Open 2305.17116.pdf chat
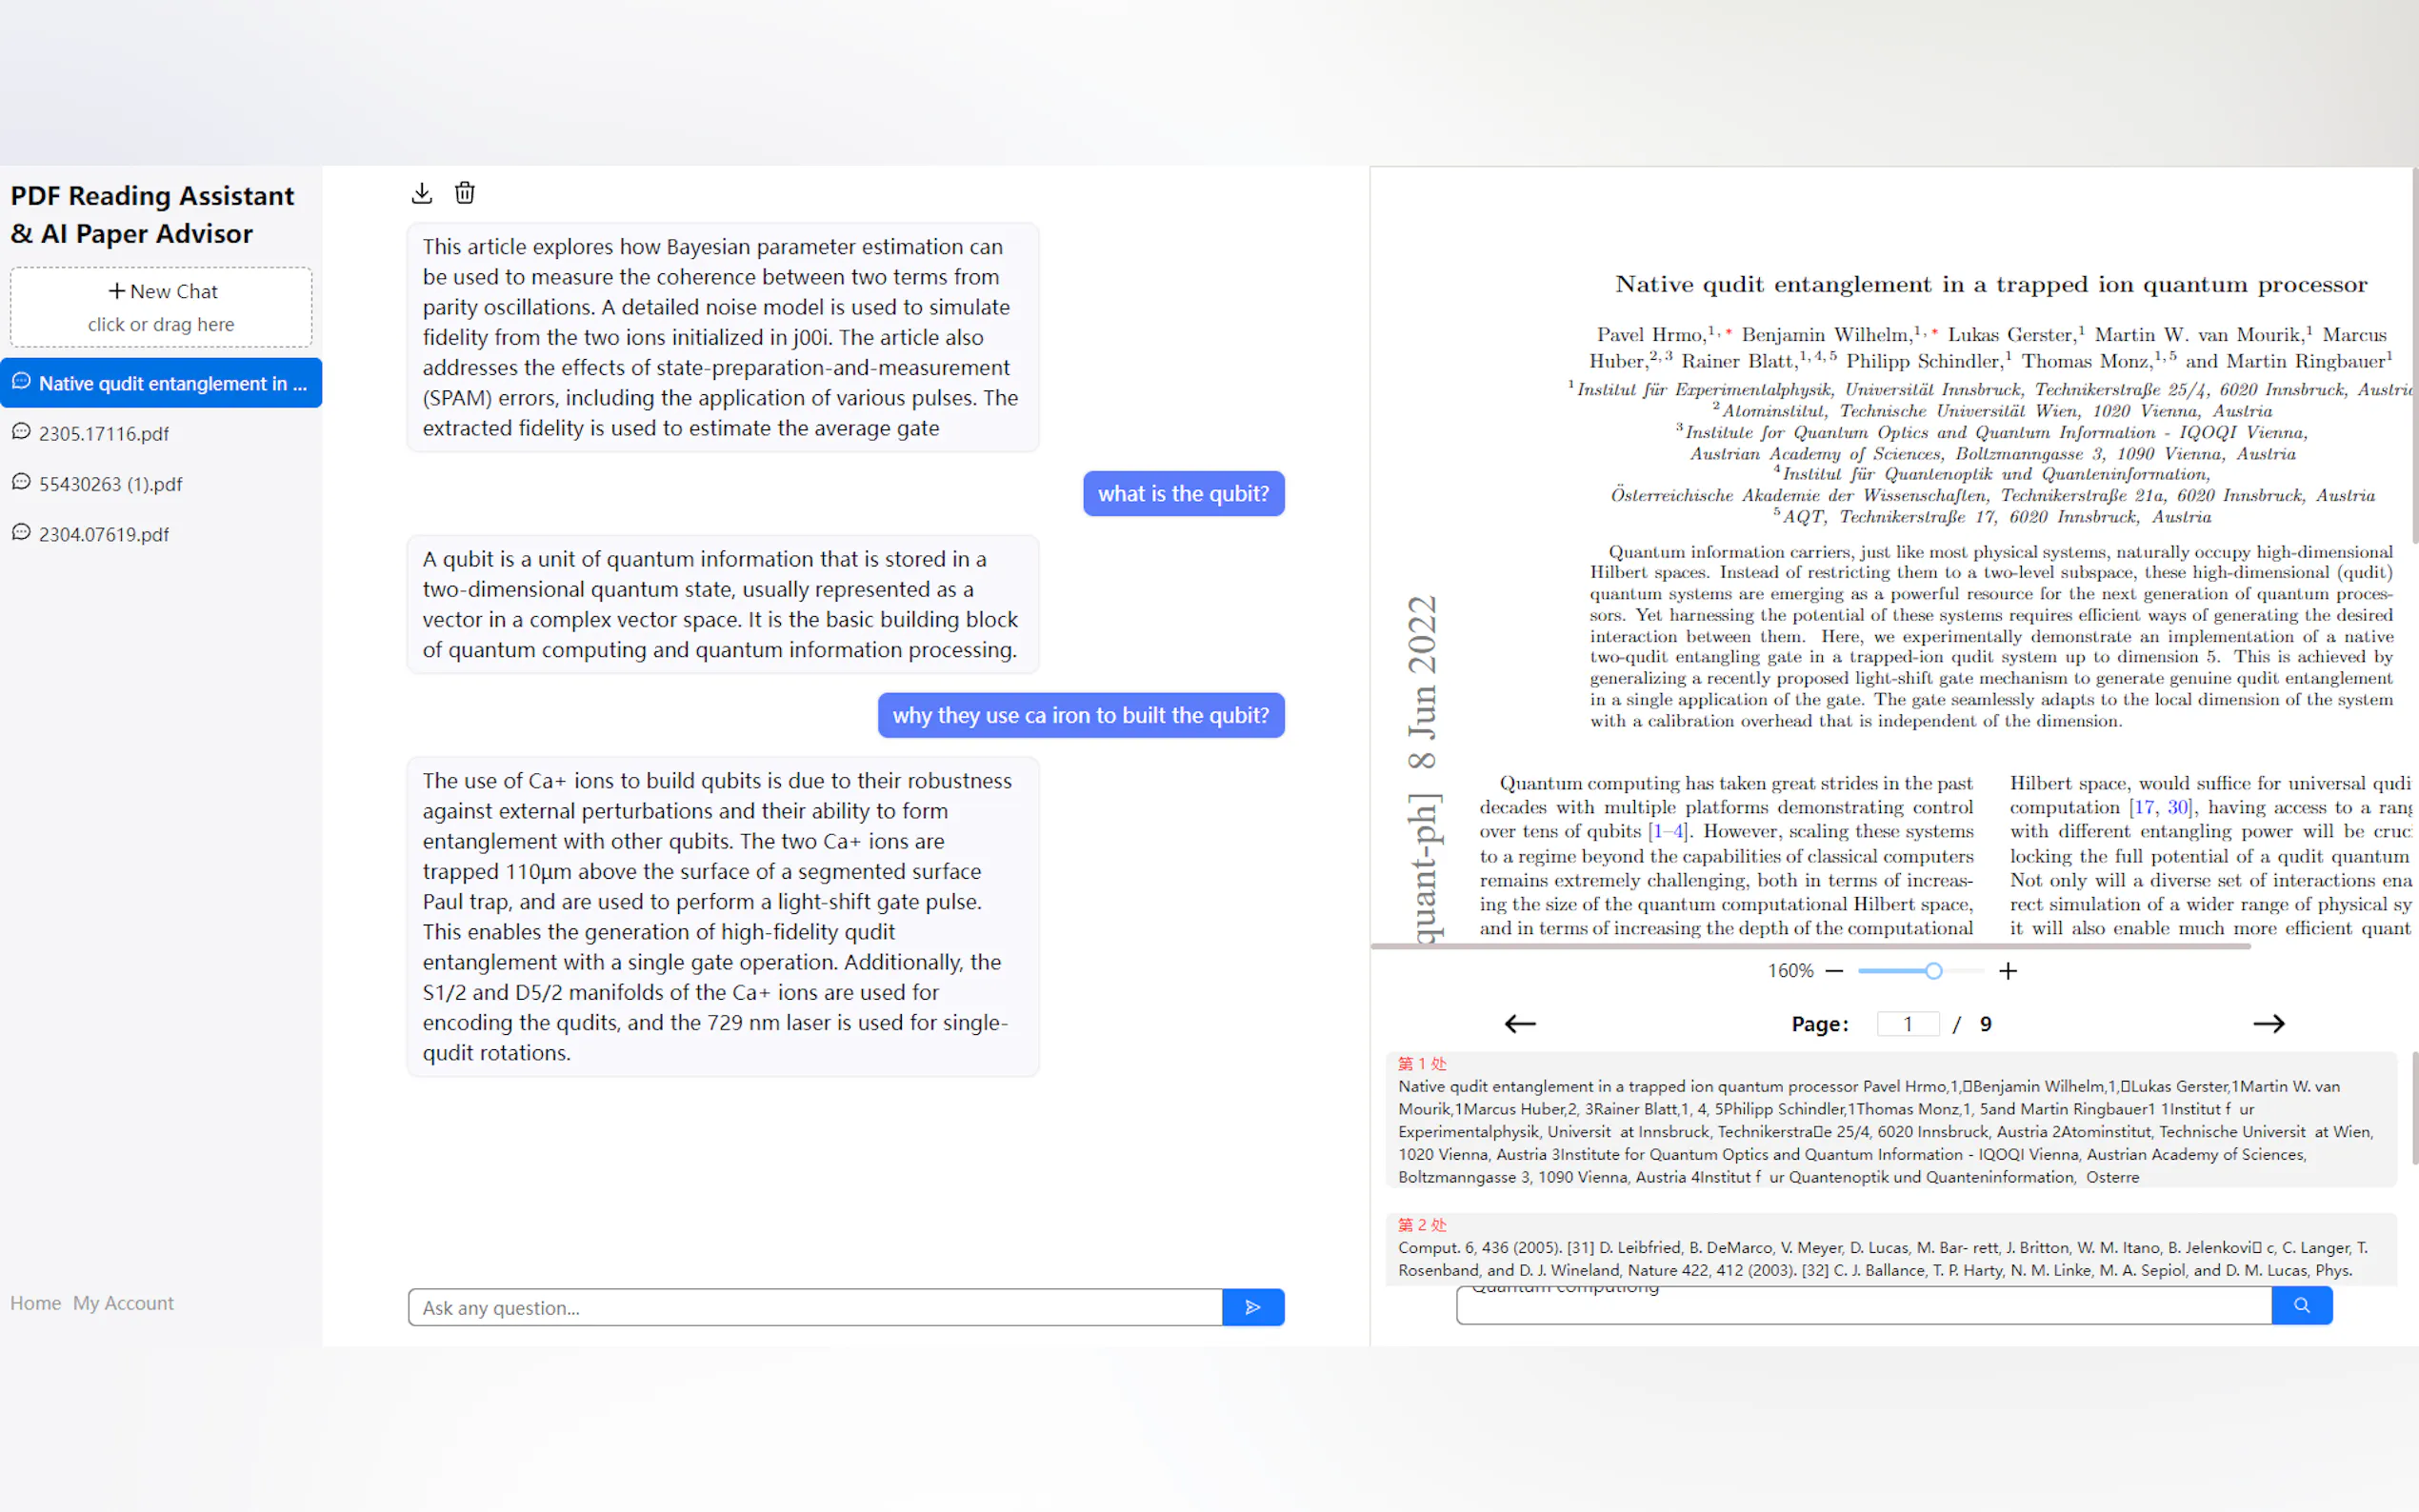This screenshot has width=2419, height=1512. 104,433
